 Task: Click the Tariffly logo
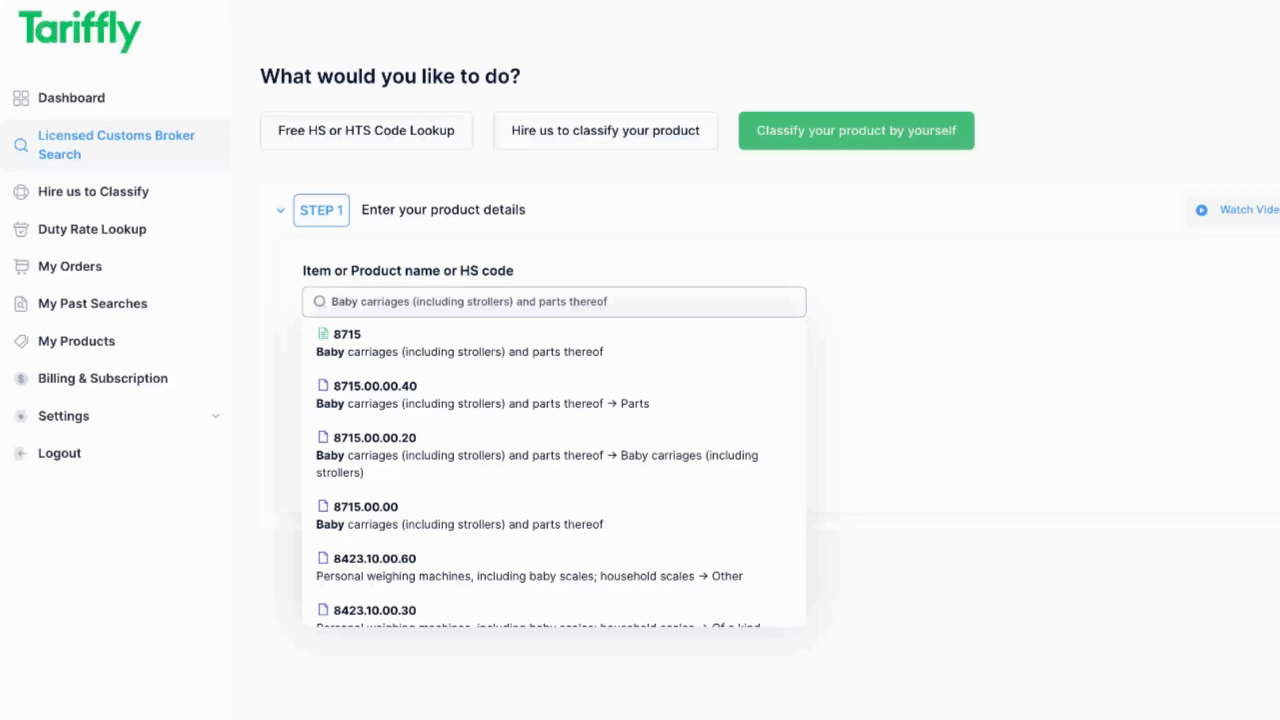click(79, 31)
